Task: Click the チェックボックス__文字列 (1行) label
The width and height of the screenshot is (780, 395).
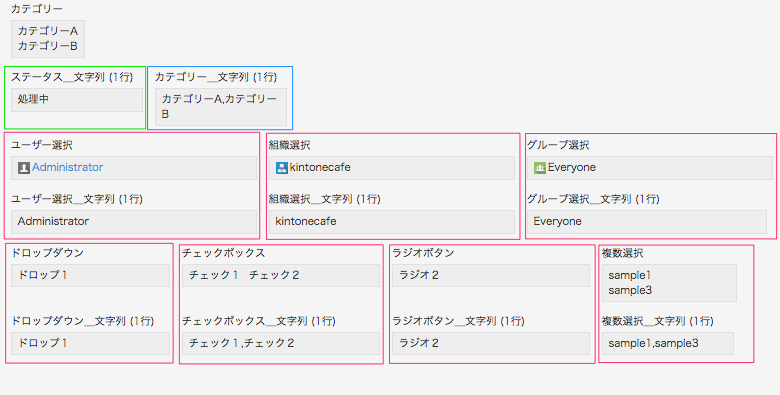Action: 259,321
